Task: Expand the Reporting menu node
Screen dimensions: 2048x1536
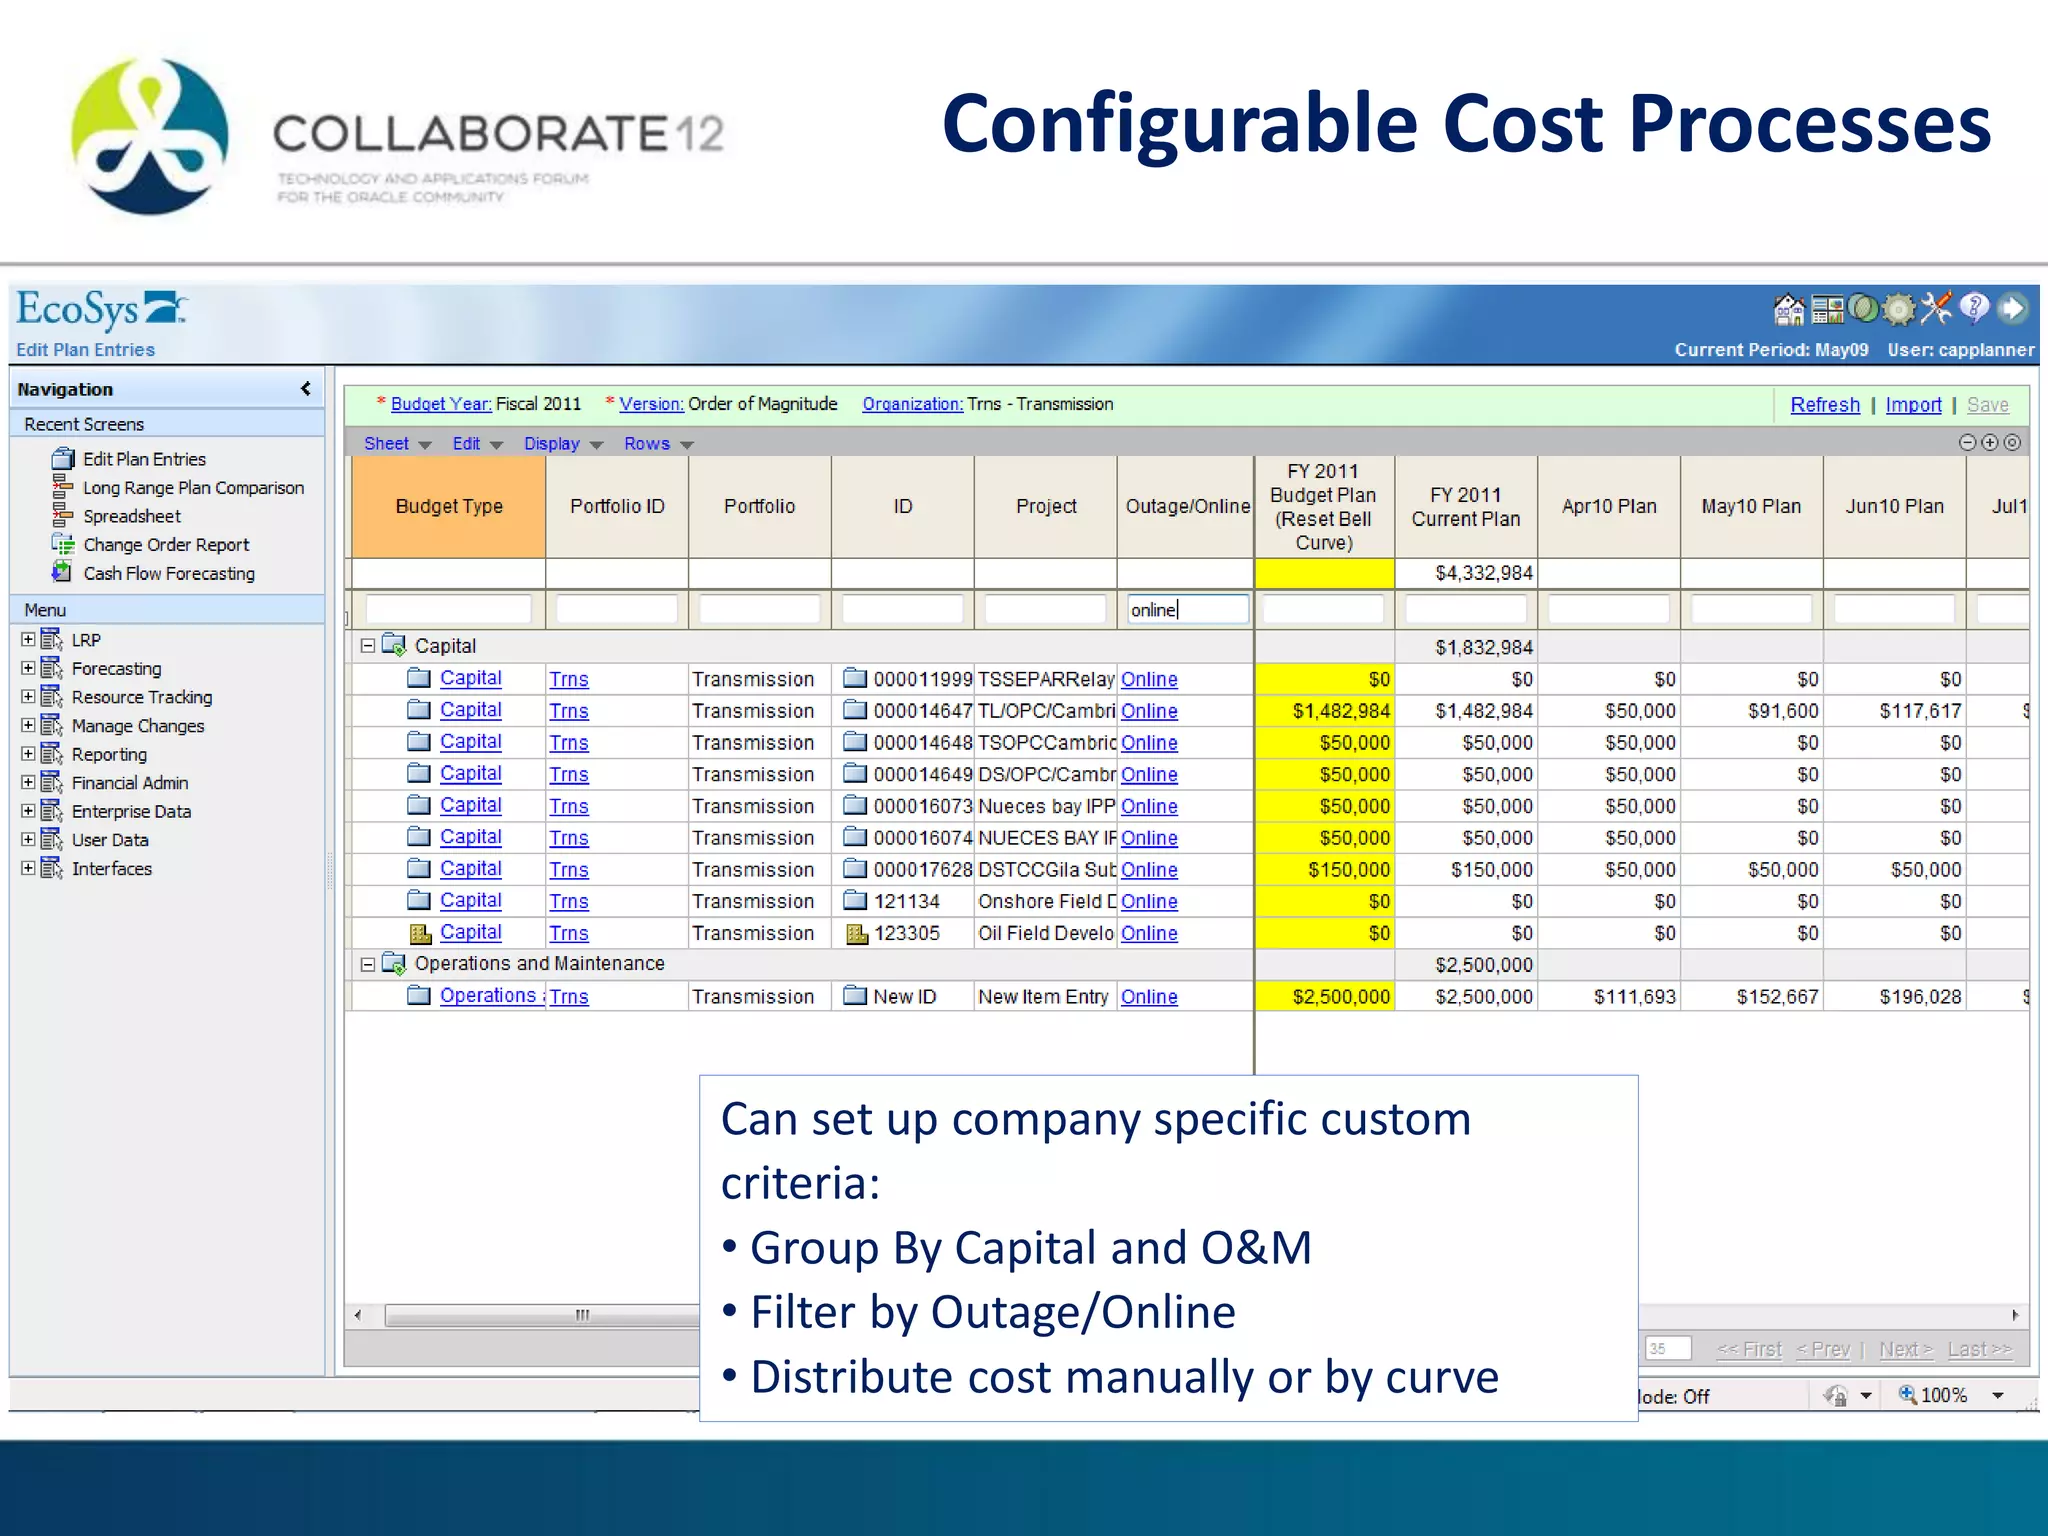Action: (x=28, y=753)
